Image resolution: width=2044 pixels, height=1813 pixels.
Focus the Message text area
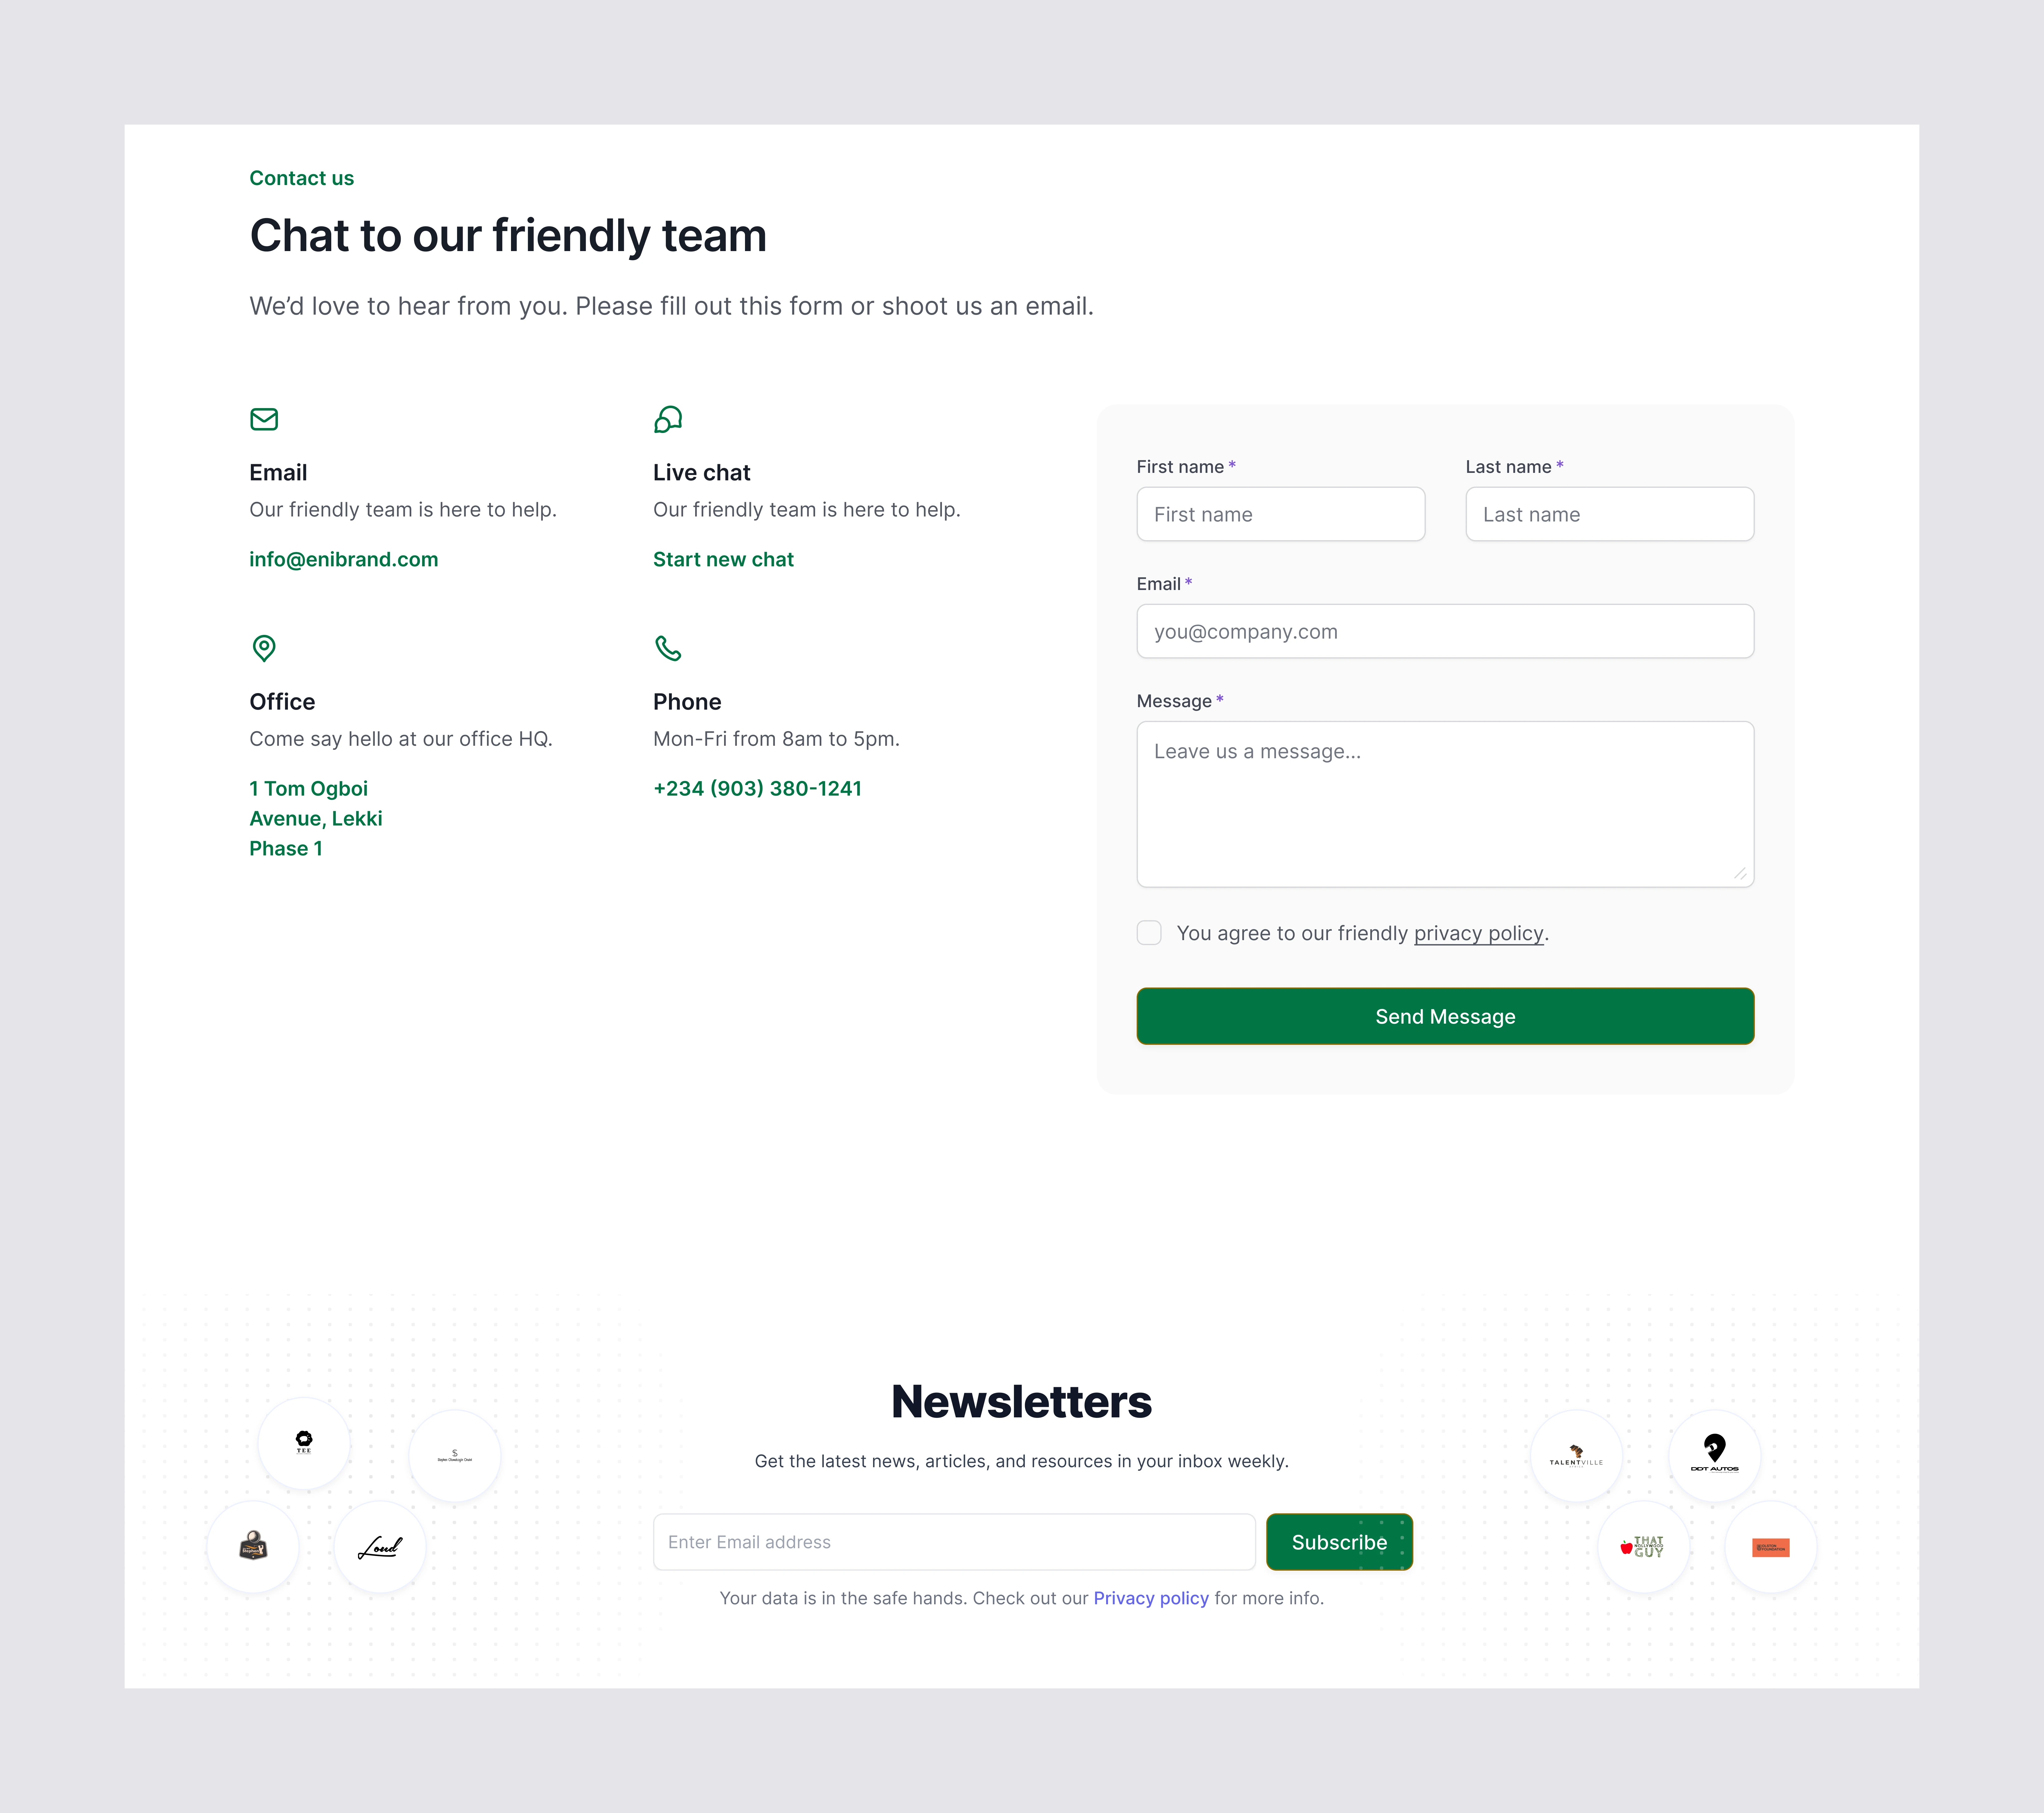1445,804
